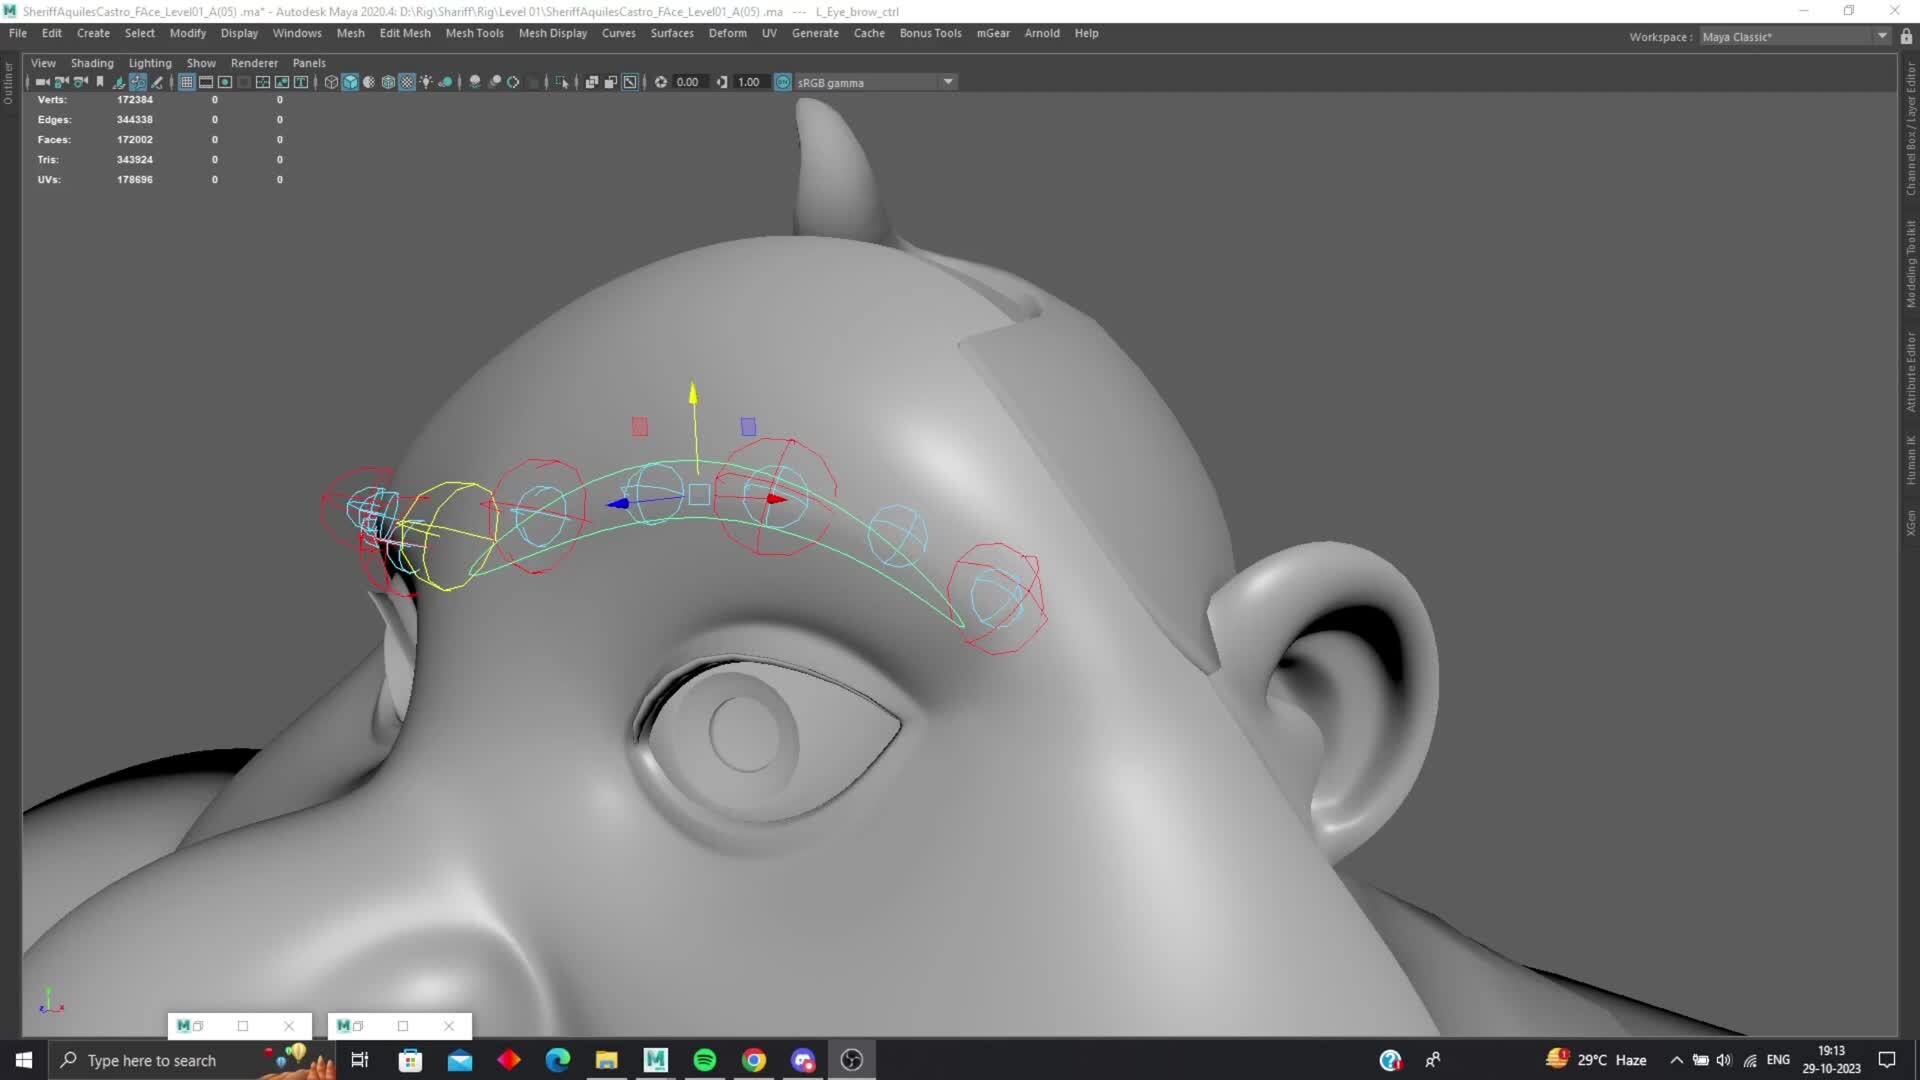Open the Render view icon in the toolbar
1920x1080 pixels.
click(x=630, y=82)
